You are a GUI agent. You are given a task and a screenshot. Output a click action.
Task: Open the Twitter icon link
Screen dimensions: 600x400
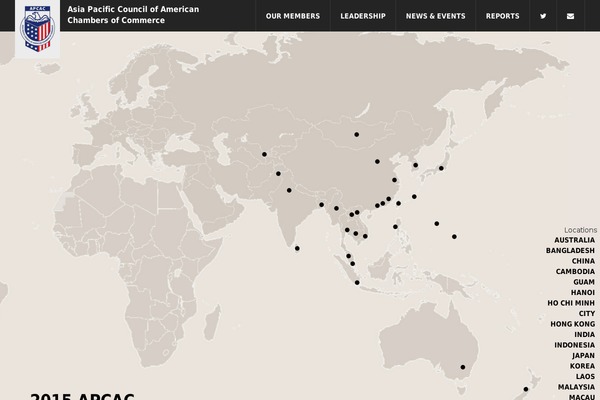coord(543,16)
